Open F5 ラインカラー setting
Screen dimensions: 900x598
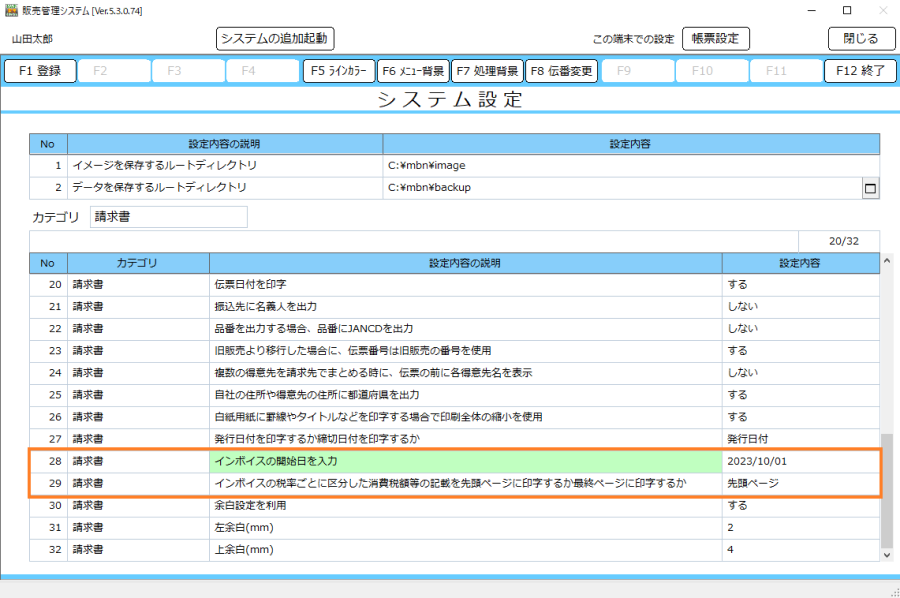click(x=339, y=71)
